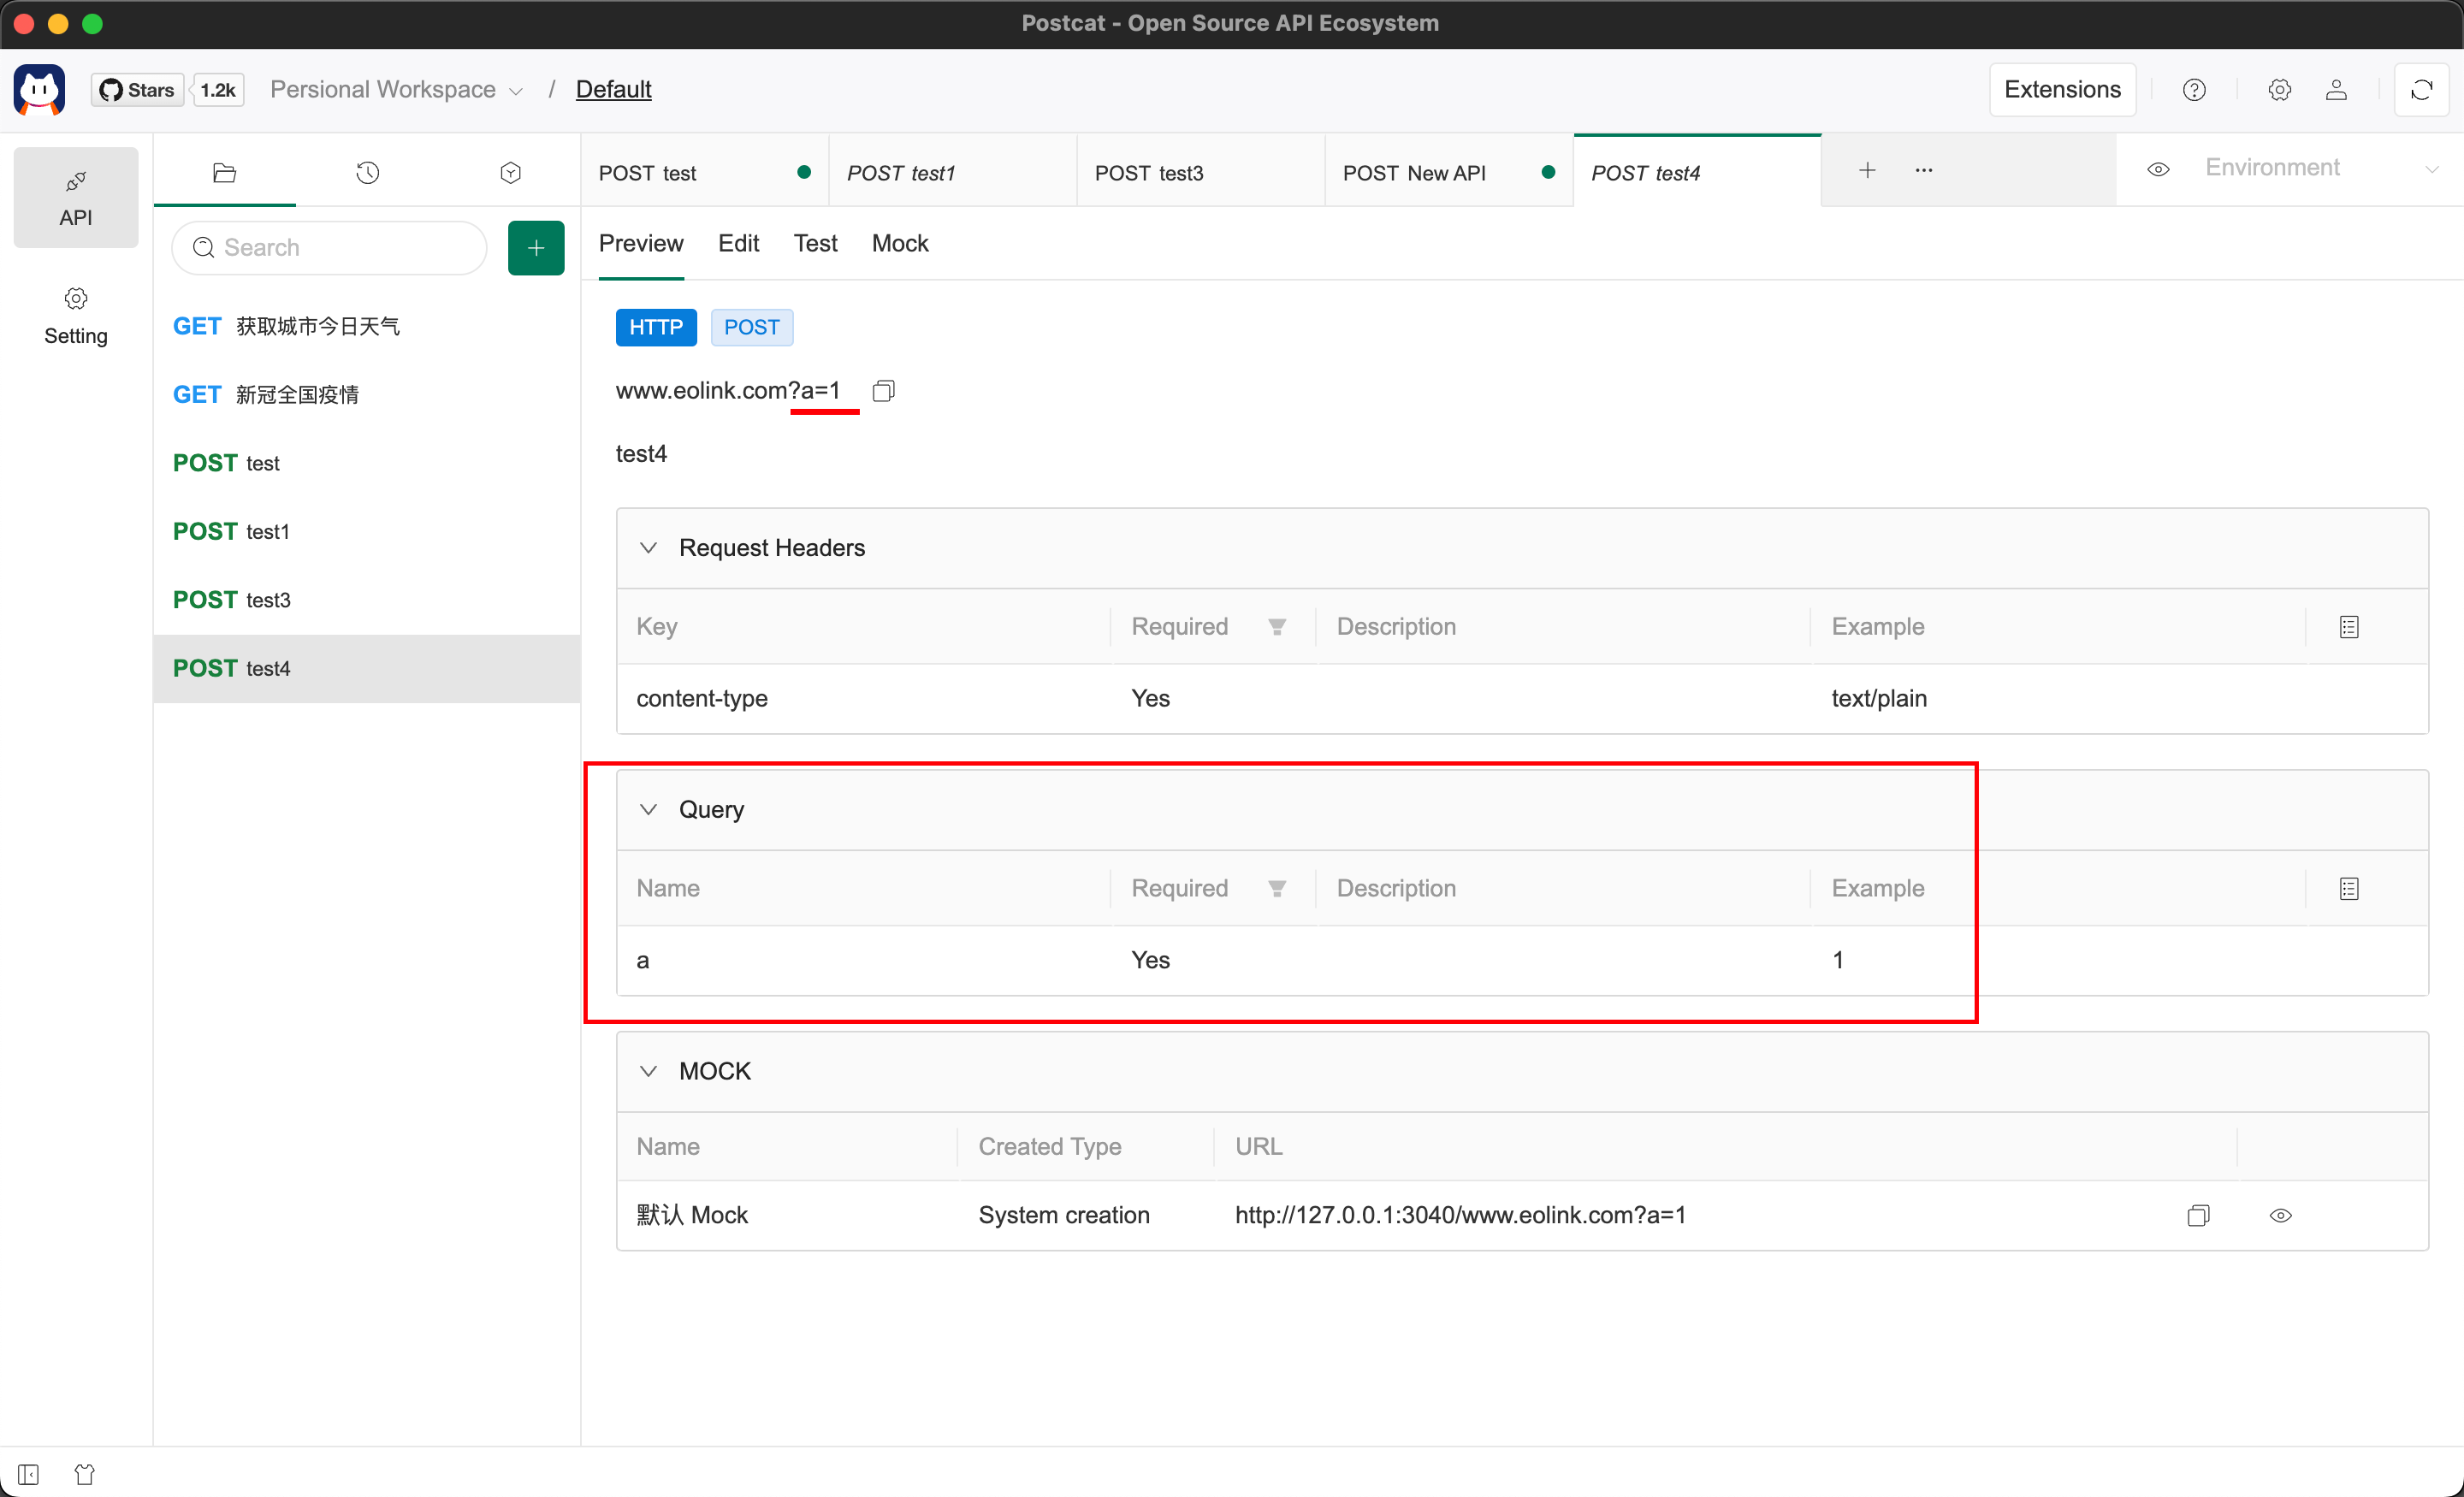Open the Default project link
The width and height of the screenshot is (2464, 1497).
(613, 90)
